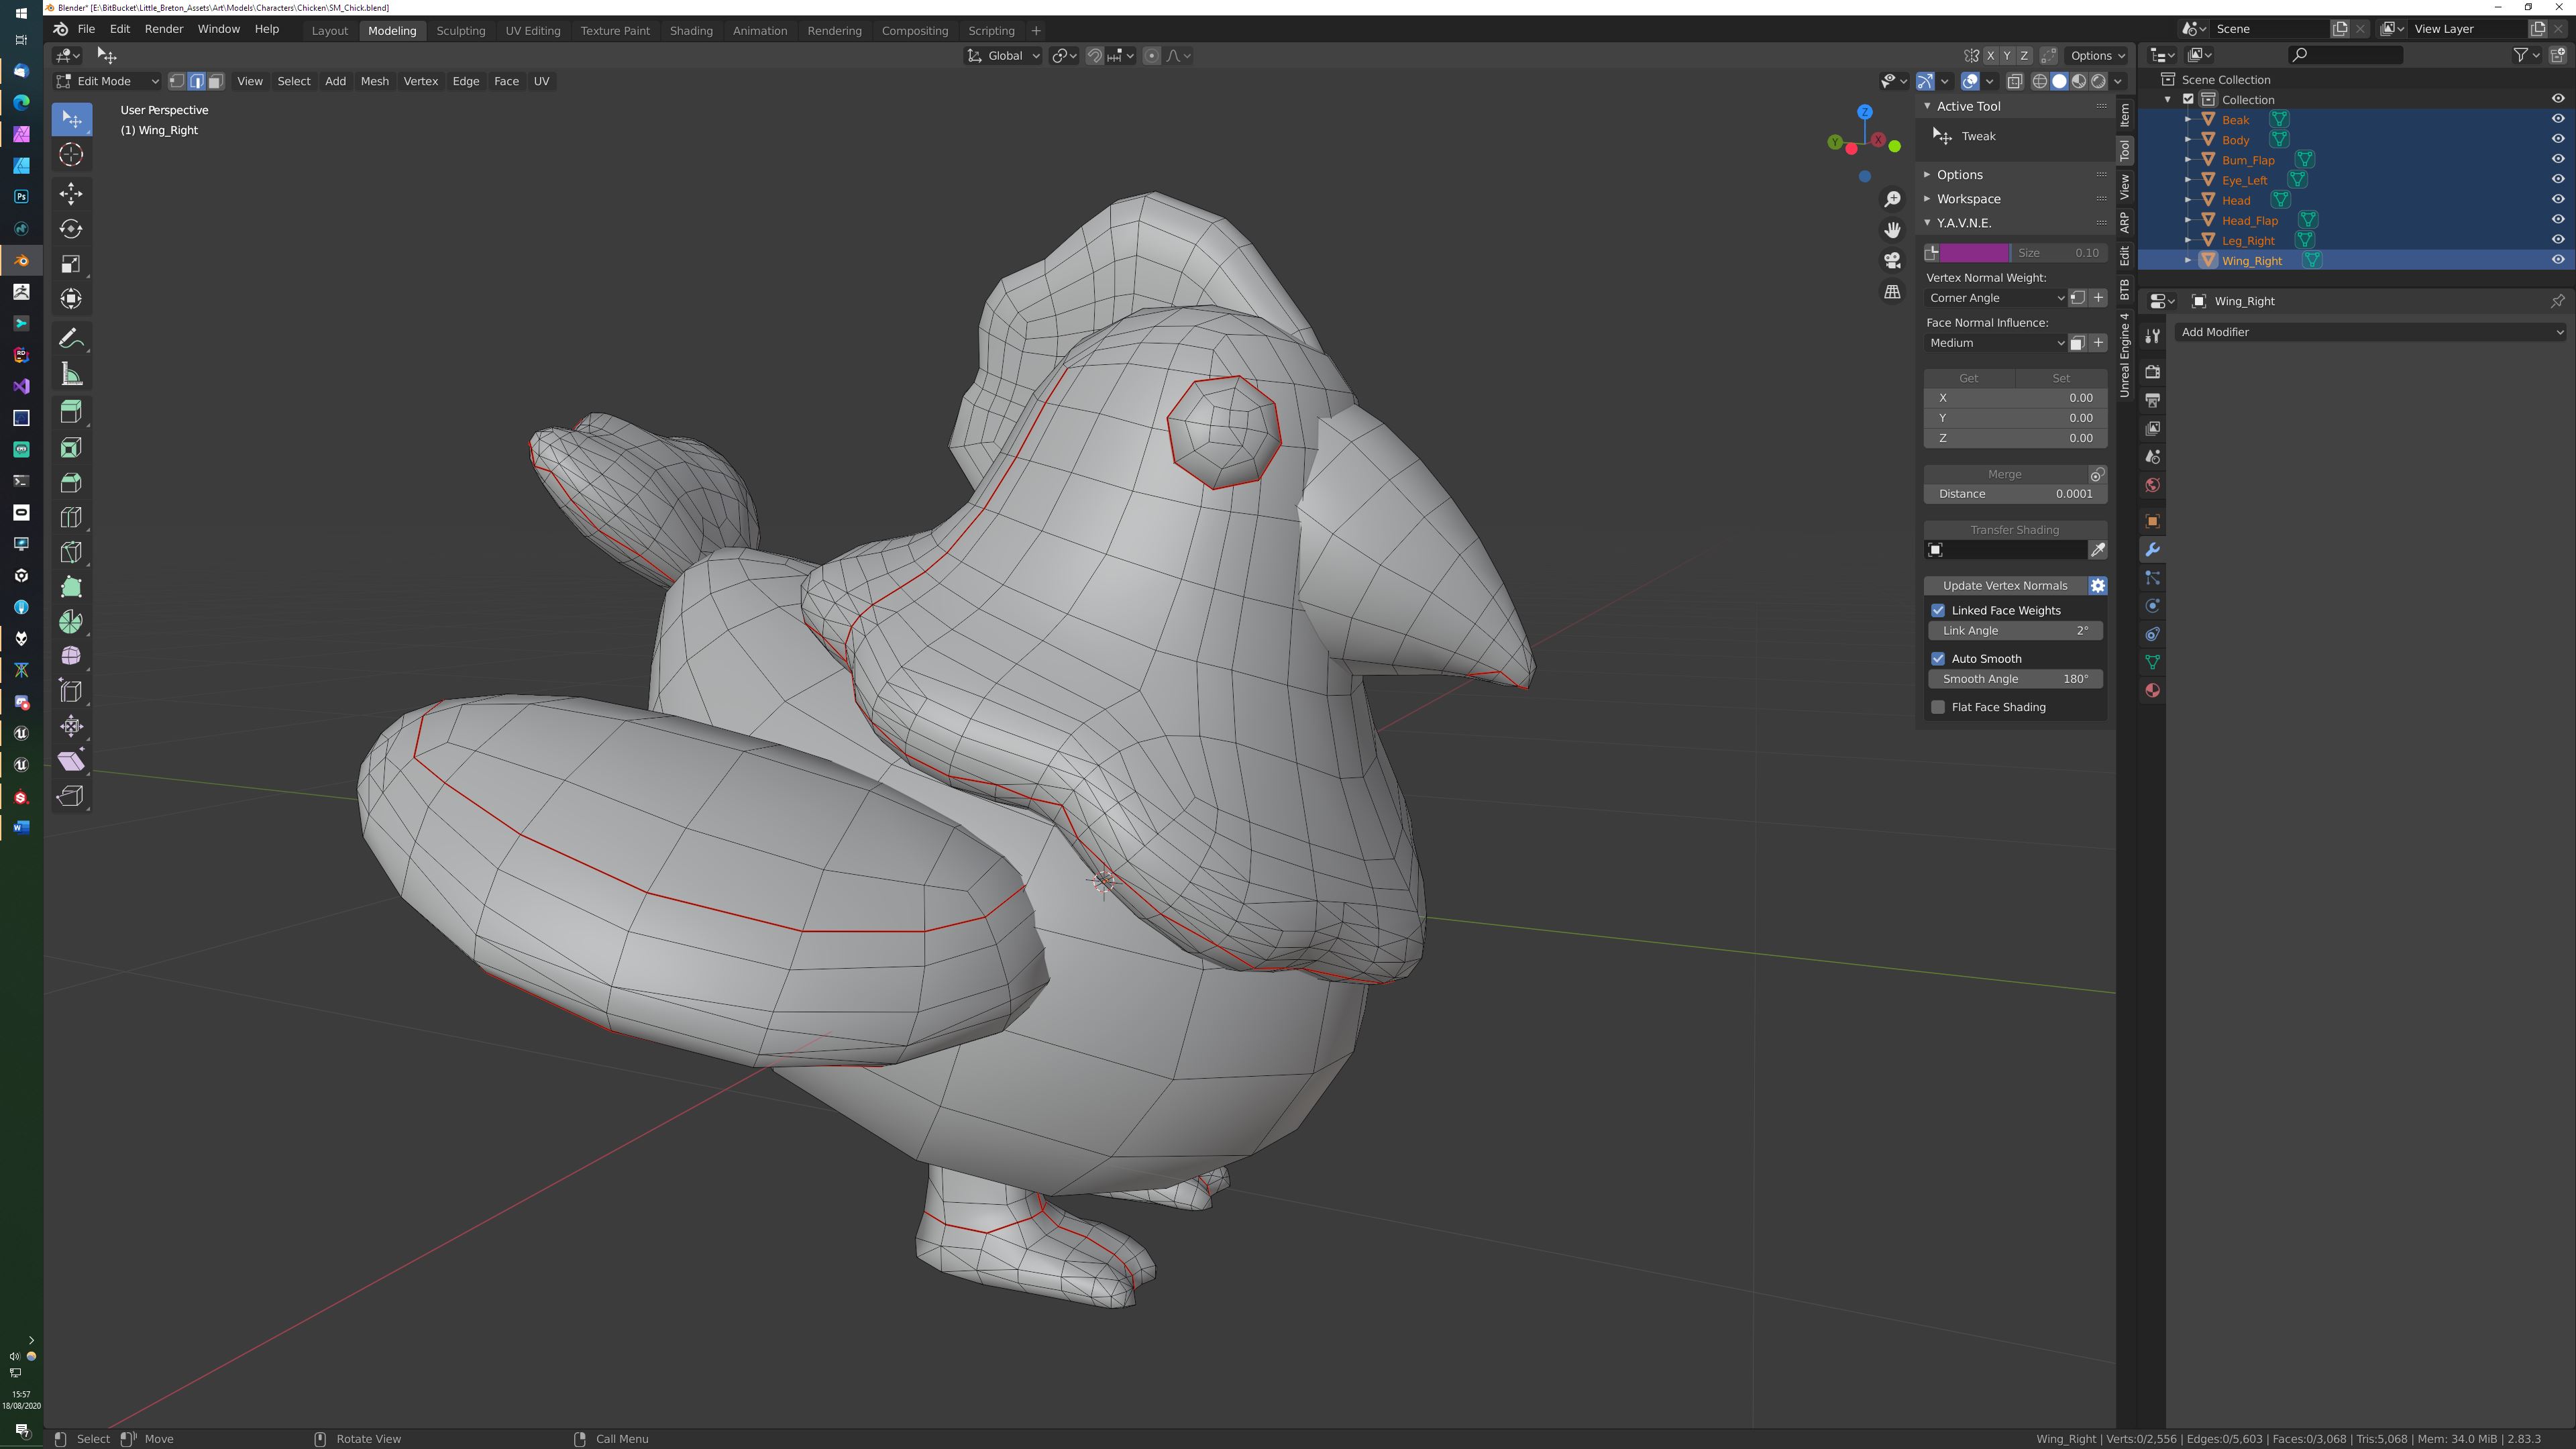2576x1449 pixels.
Task: Enable edge select mode
Action: point(196,81)
